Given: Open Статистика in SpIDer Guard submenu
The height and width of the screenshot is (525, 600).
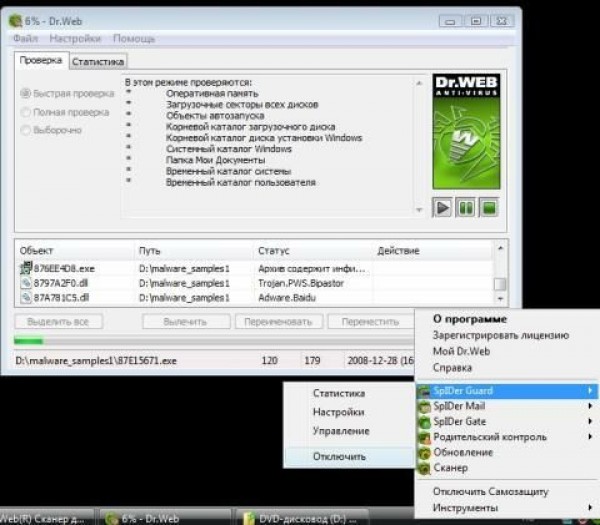Looking at the screenshot, I should (x=339, y=393).
